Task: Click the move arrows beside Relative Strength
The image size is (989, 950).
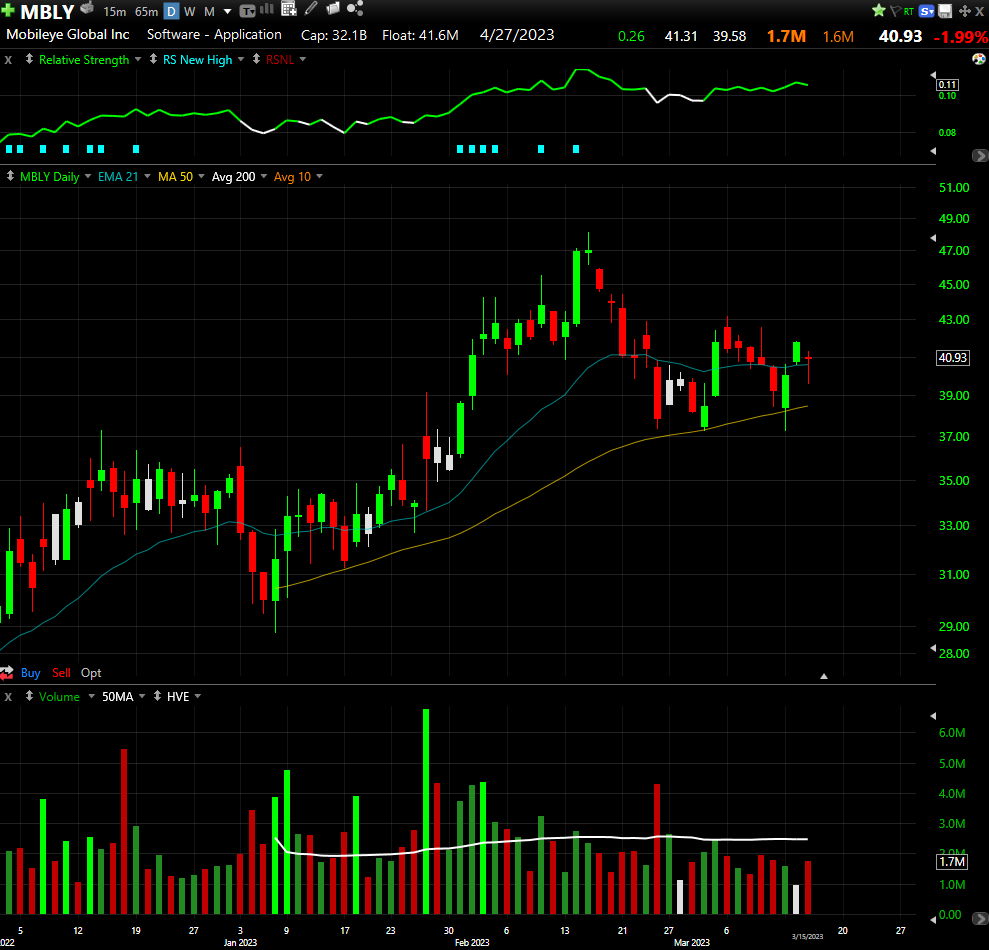Action: click(x=29, y=59)
